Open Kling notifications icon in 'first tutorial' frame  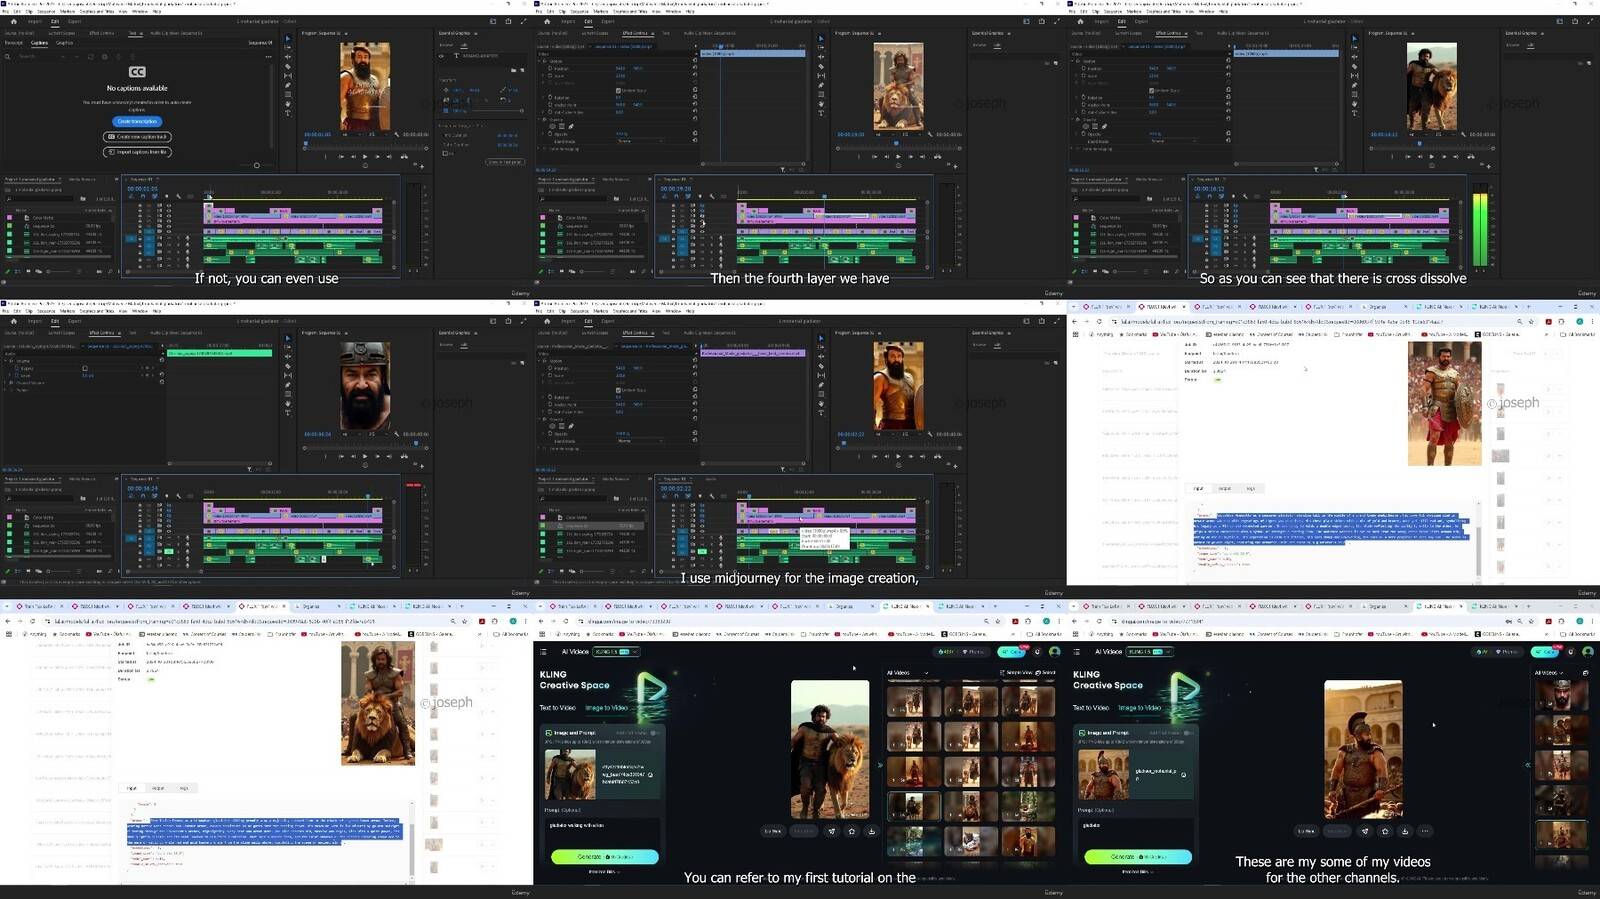click(x=1037, y=652)
